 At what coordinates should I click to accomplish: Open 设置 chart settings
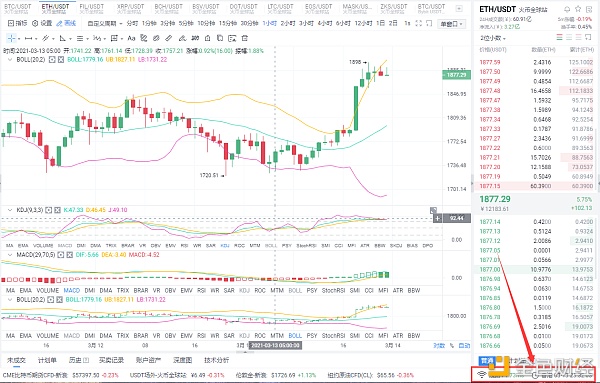pos(42,23)
